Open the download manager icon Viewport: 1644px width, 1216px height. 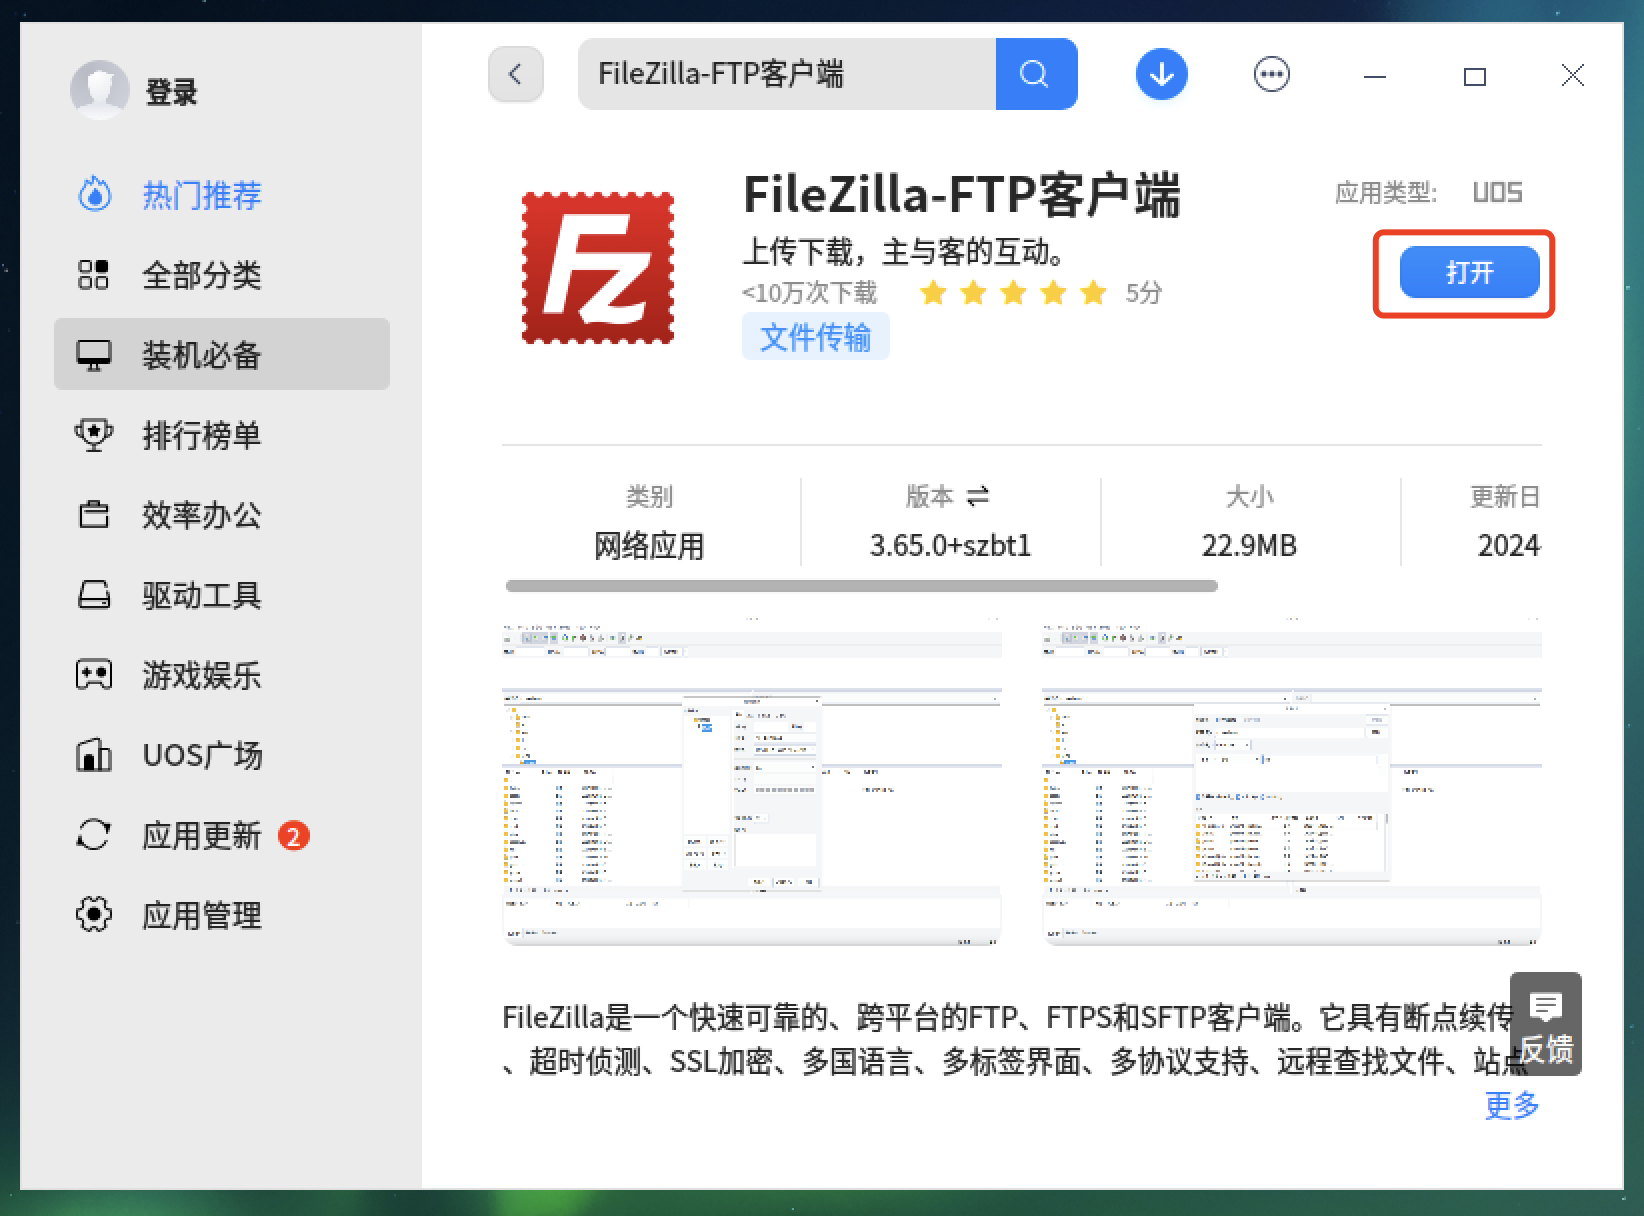1162,74
